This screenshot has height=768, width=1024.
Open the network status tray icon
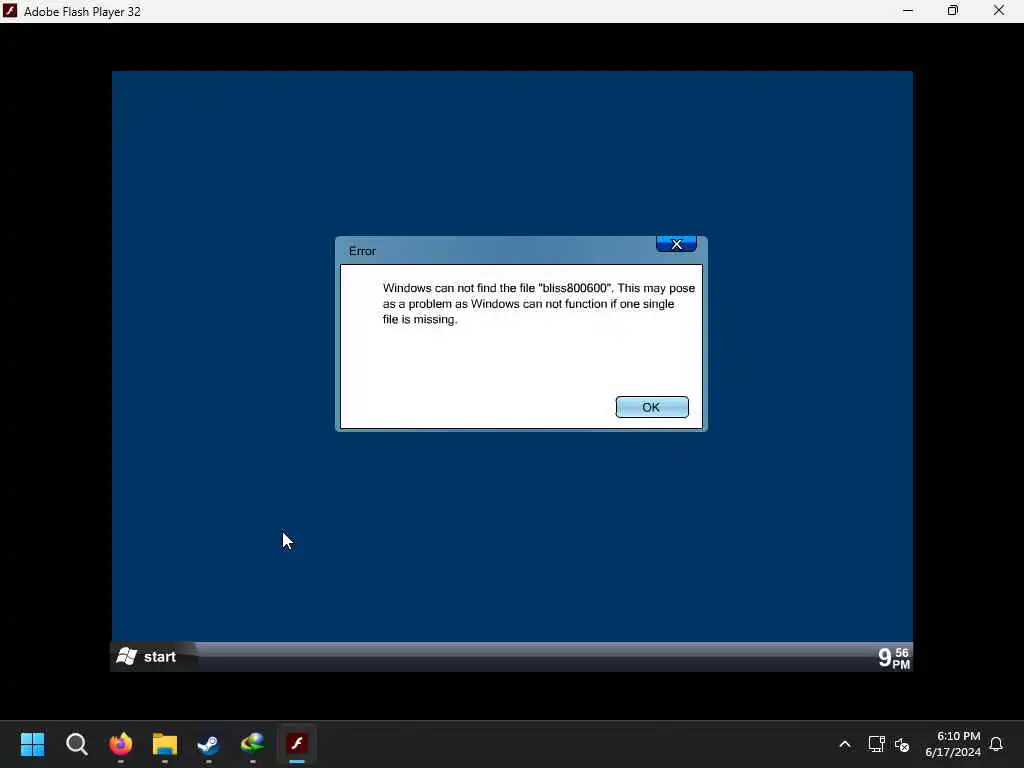pos(876,744)
